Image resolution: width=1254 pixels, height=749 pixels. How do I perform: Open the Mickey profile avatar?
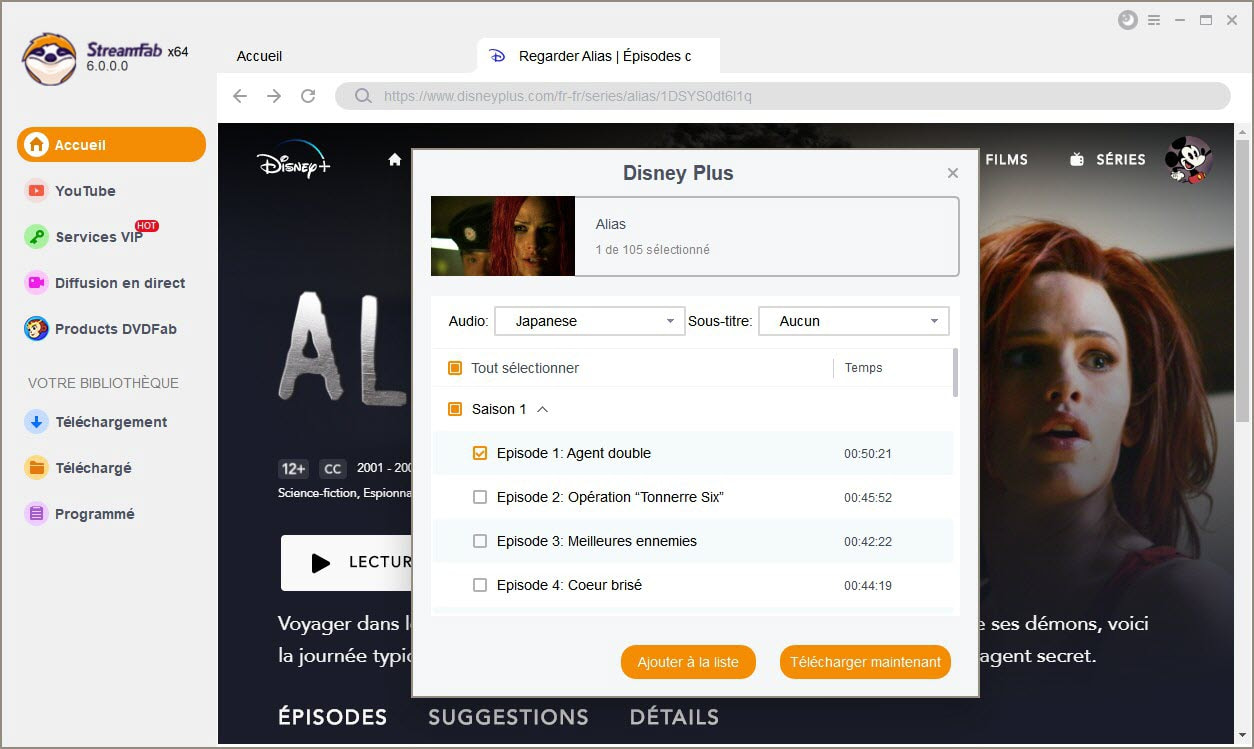1189,160
